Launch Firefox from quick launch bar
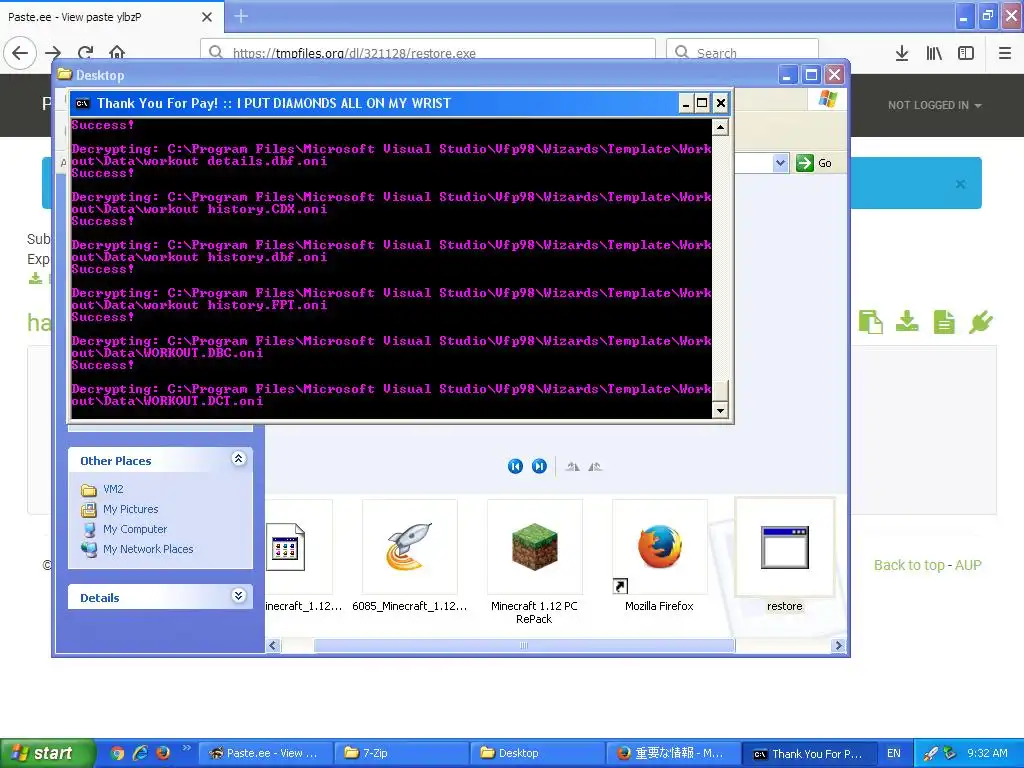The width and height of the screenshot is (1024, 768). tap(163, 753)
